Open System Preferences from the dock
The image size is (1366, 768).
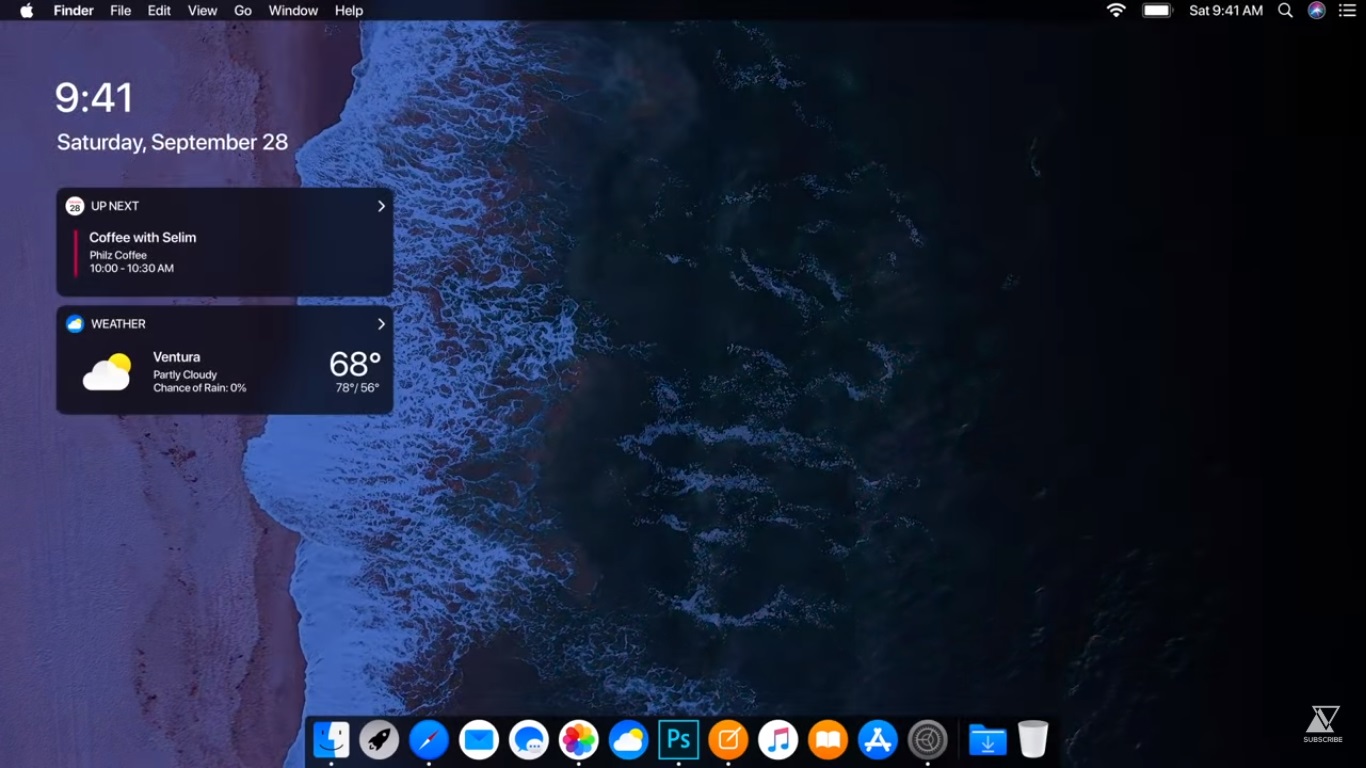click(927, 740)
